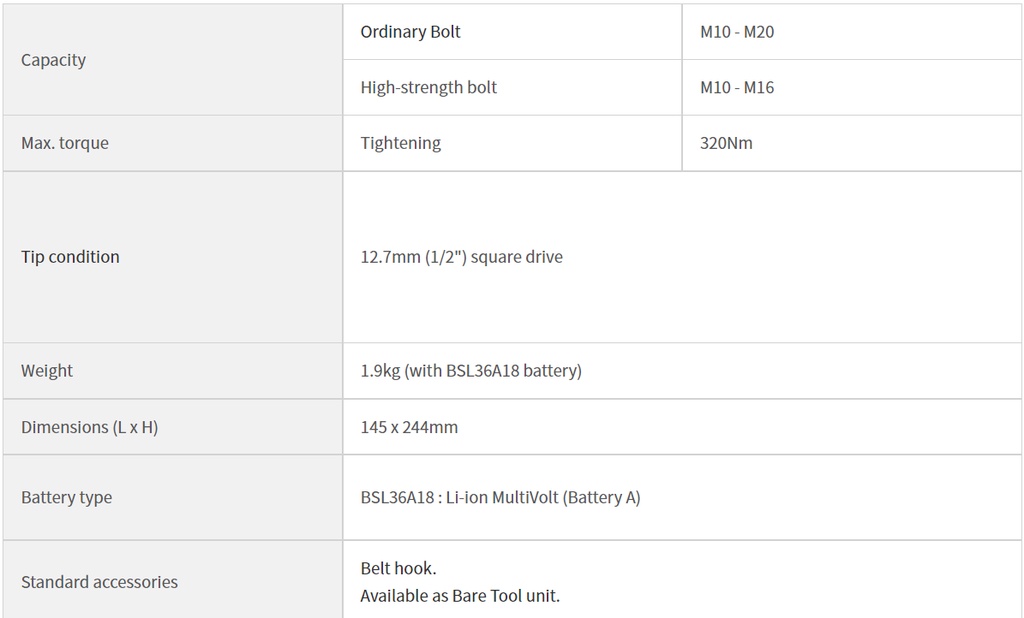
Task: Select the High-strength bolt cell
Action: click(x=512, y=88)
